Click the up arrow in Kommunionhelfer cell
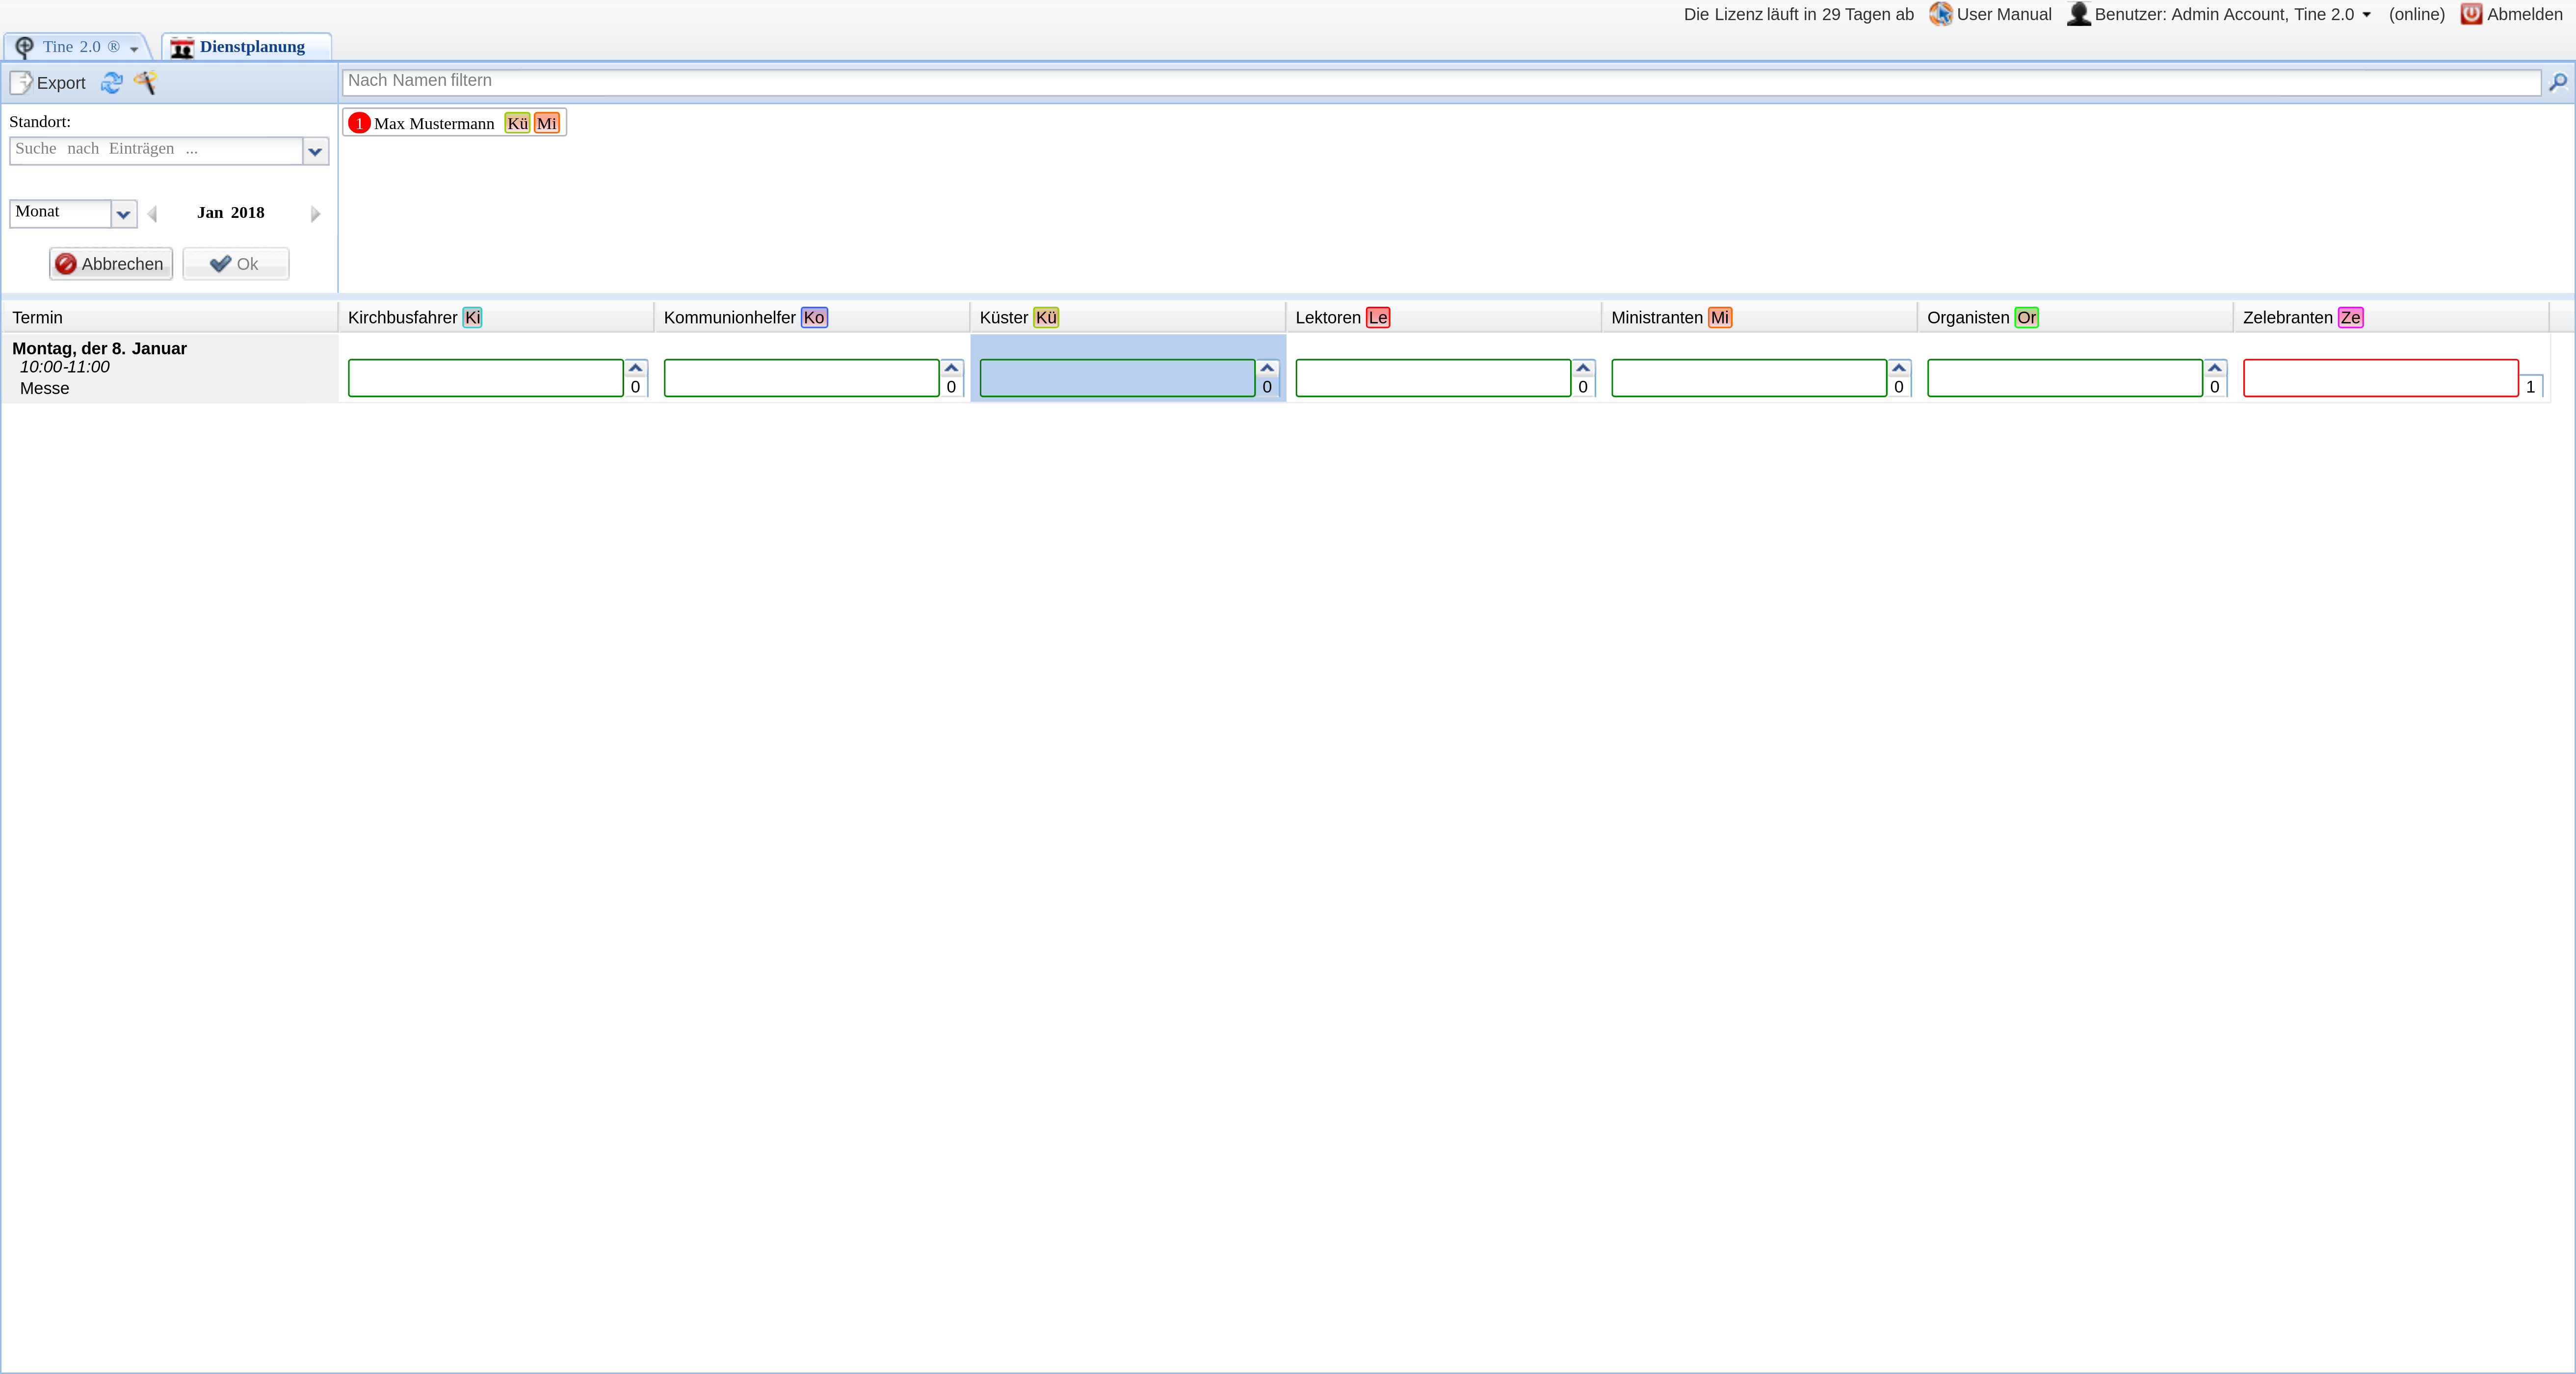 (x=952, y=368)
